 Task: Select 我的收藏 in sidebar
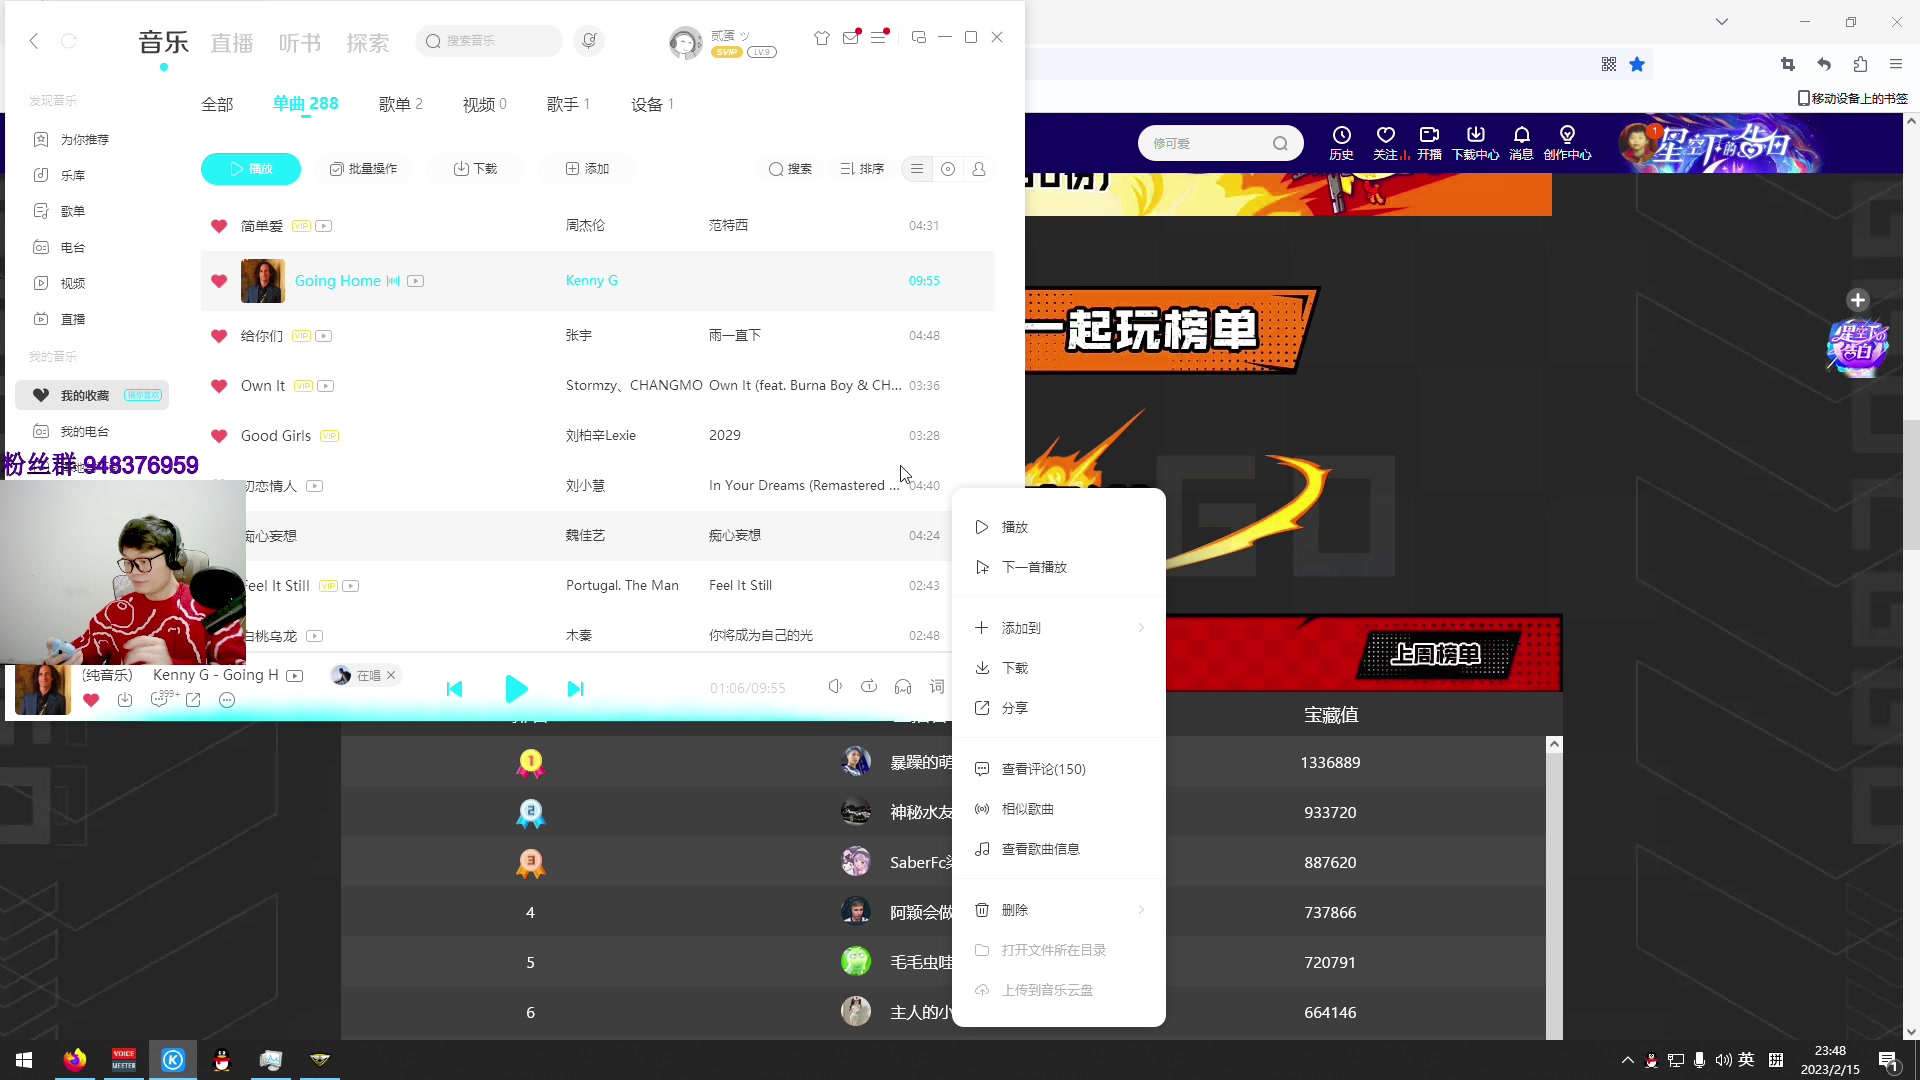click(92, 395)
